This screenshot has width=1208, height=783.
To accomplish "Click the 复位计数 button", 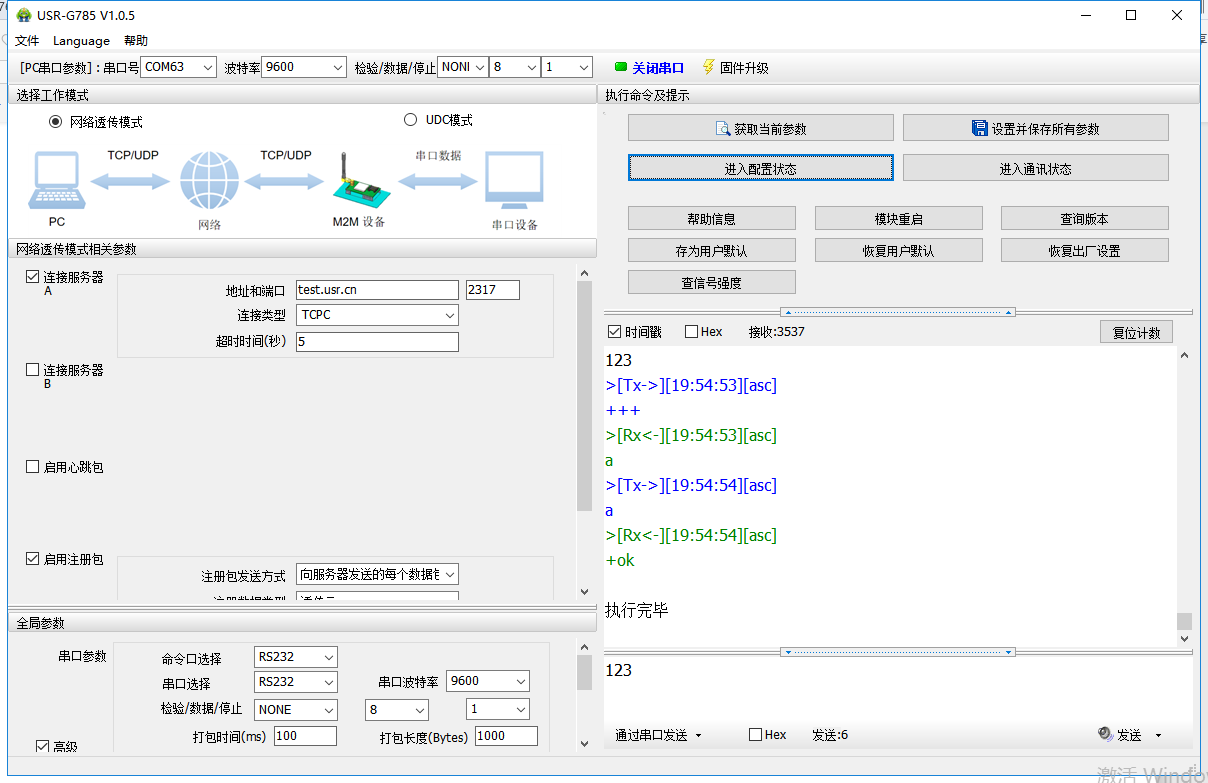I will coord(1136,332).
